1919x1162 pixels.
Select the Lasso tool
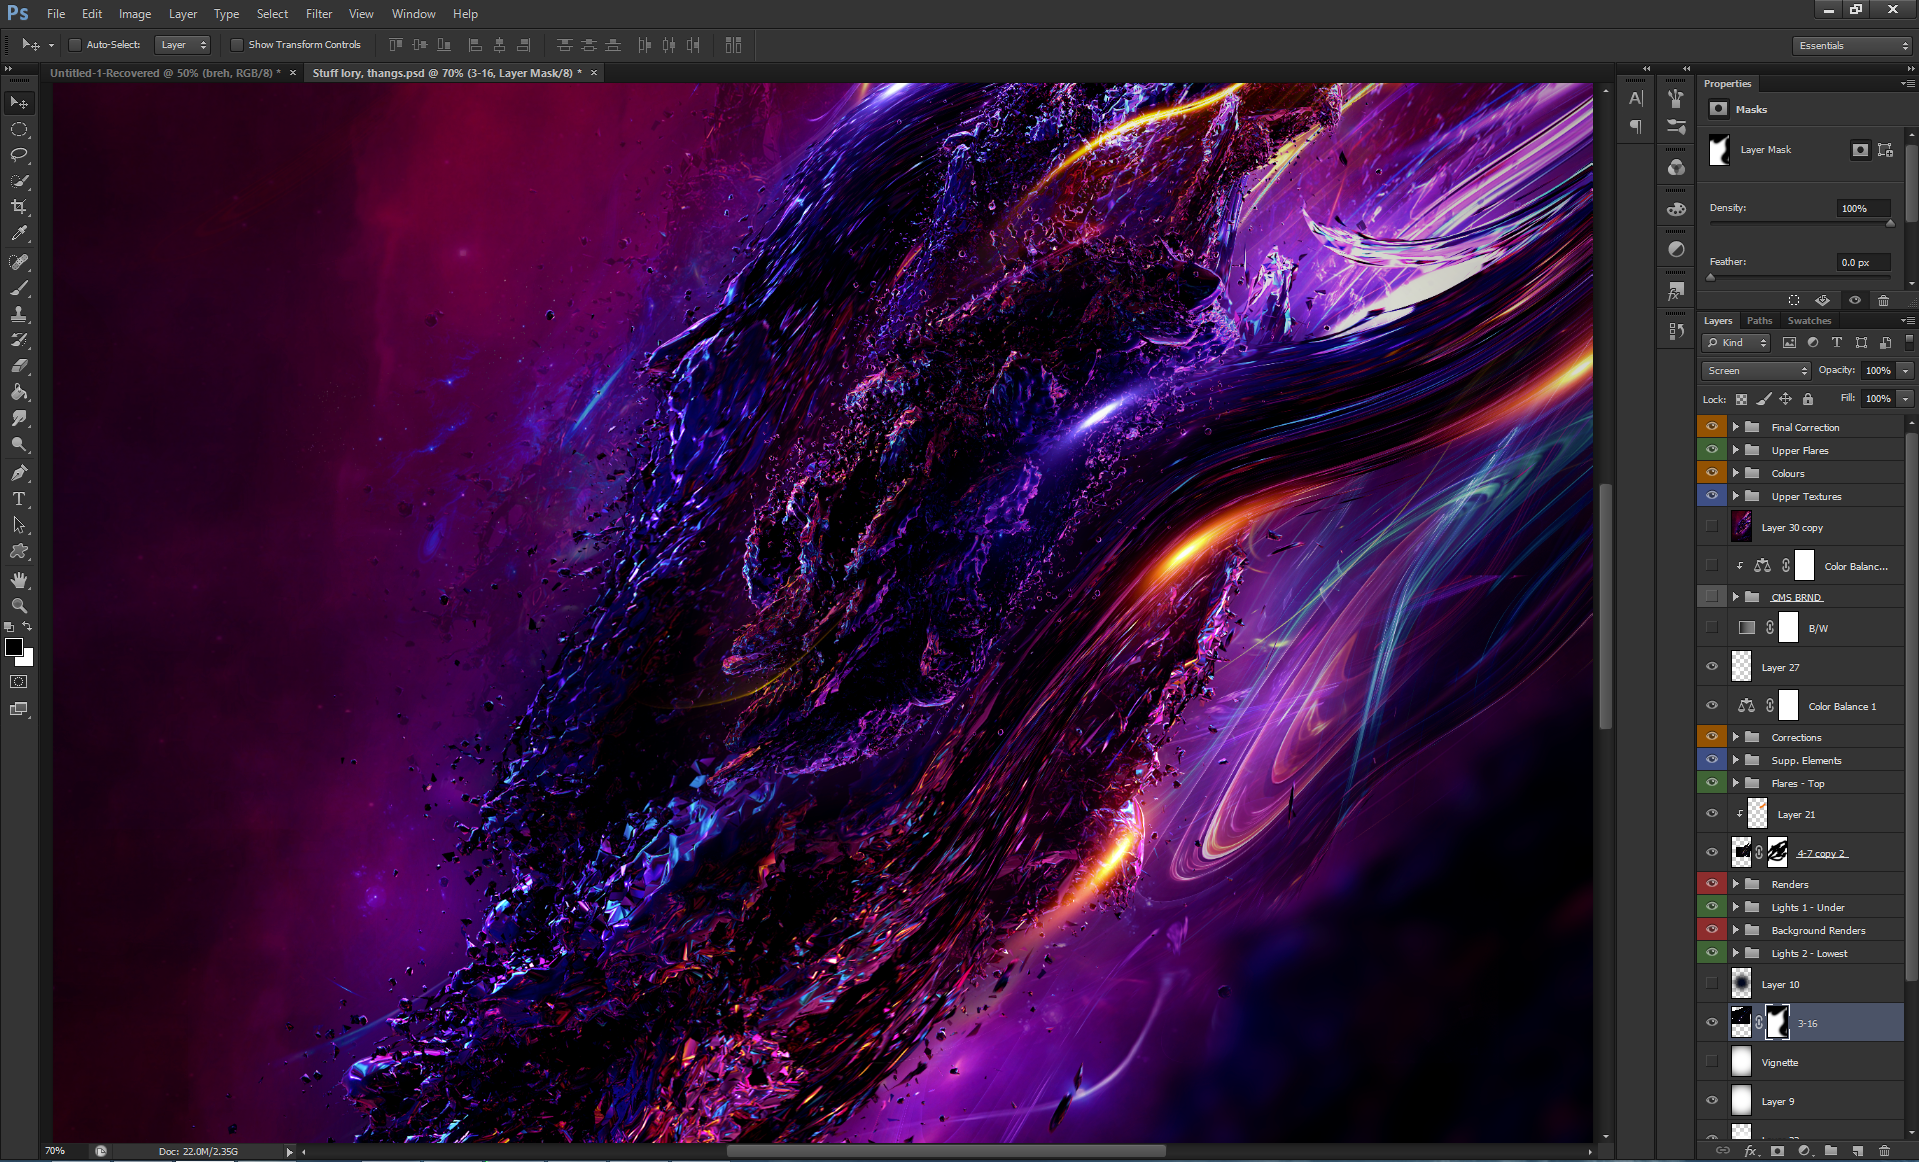tap(19, 155)
